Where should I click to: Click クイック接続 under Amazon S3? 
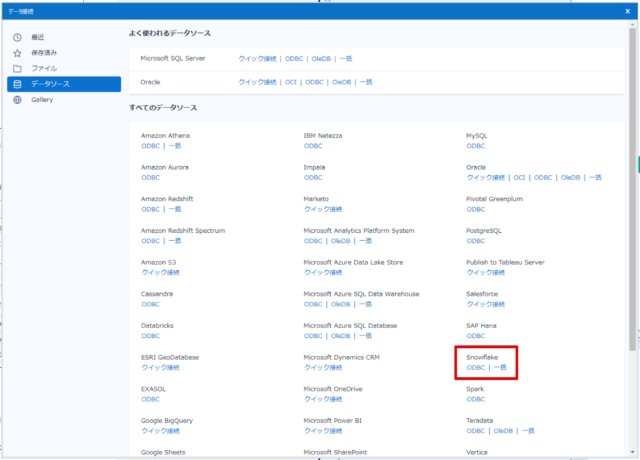click(x=160, y=272)
